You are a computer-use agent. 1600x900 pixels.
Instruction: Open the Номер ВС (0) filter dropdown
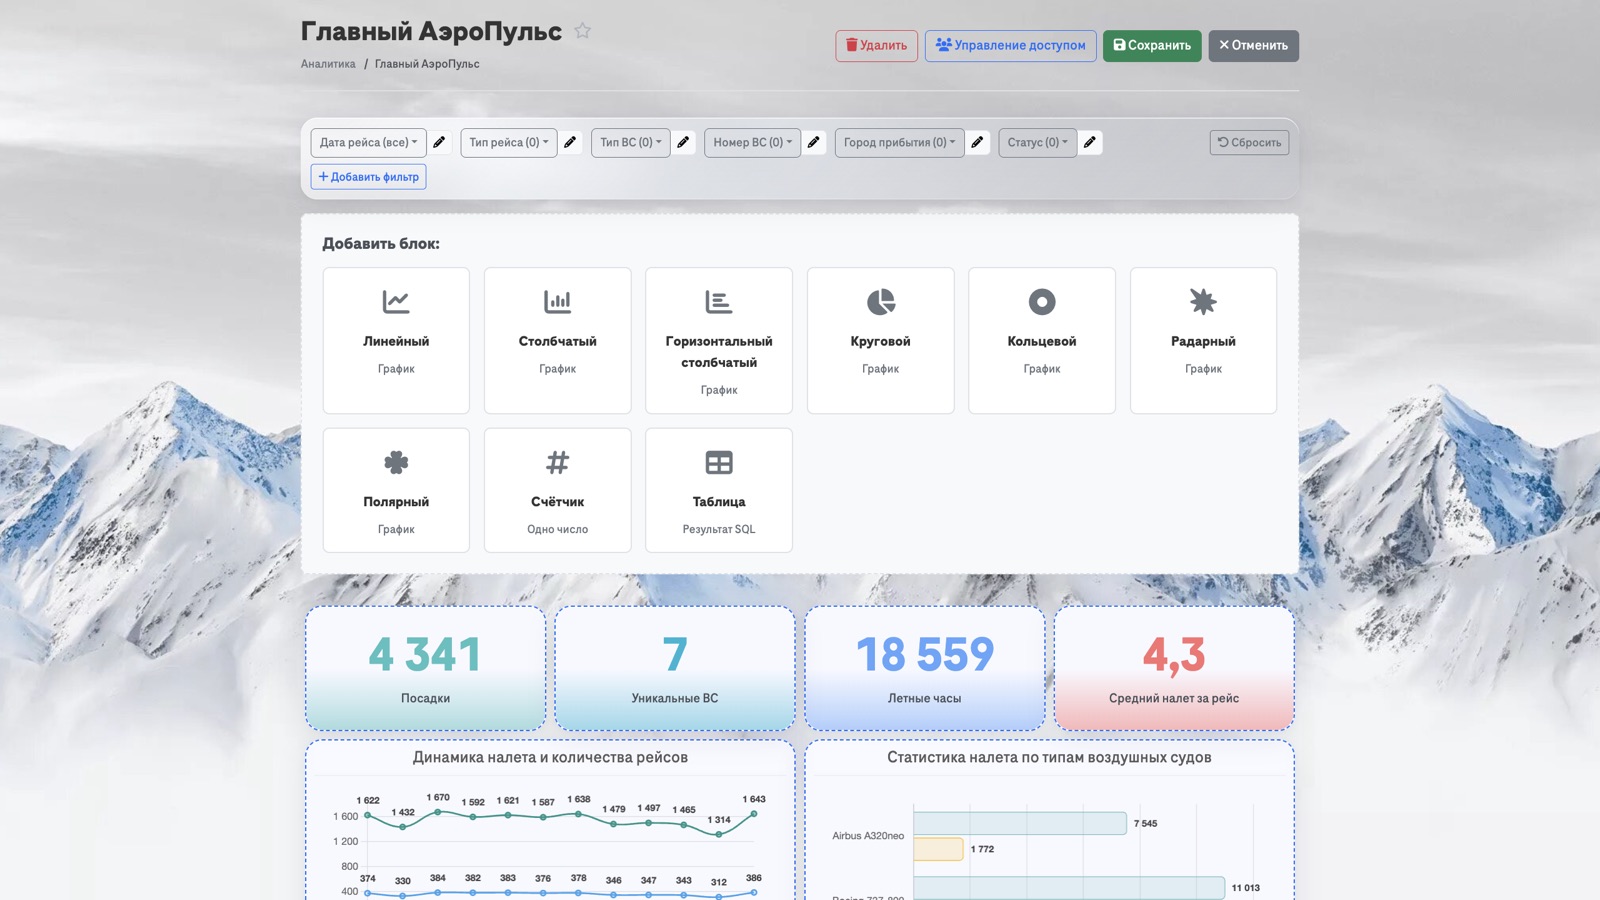coord(752,142)
